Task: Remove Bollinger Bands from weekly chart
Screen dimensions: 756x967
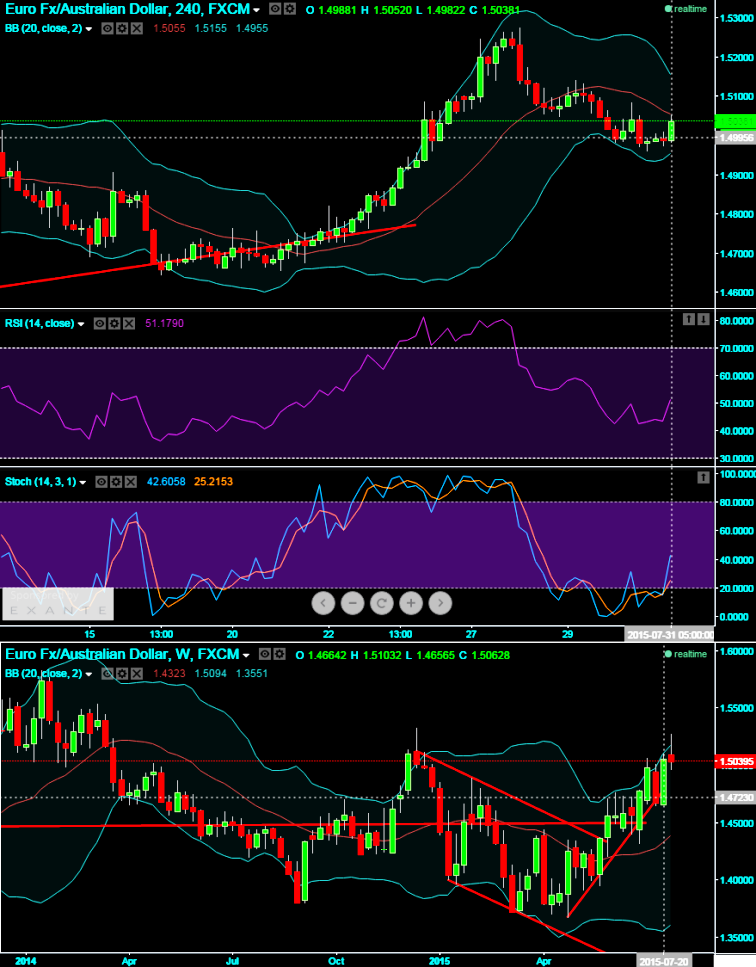Action: (136, 673)
